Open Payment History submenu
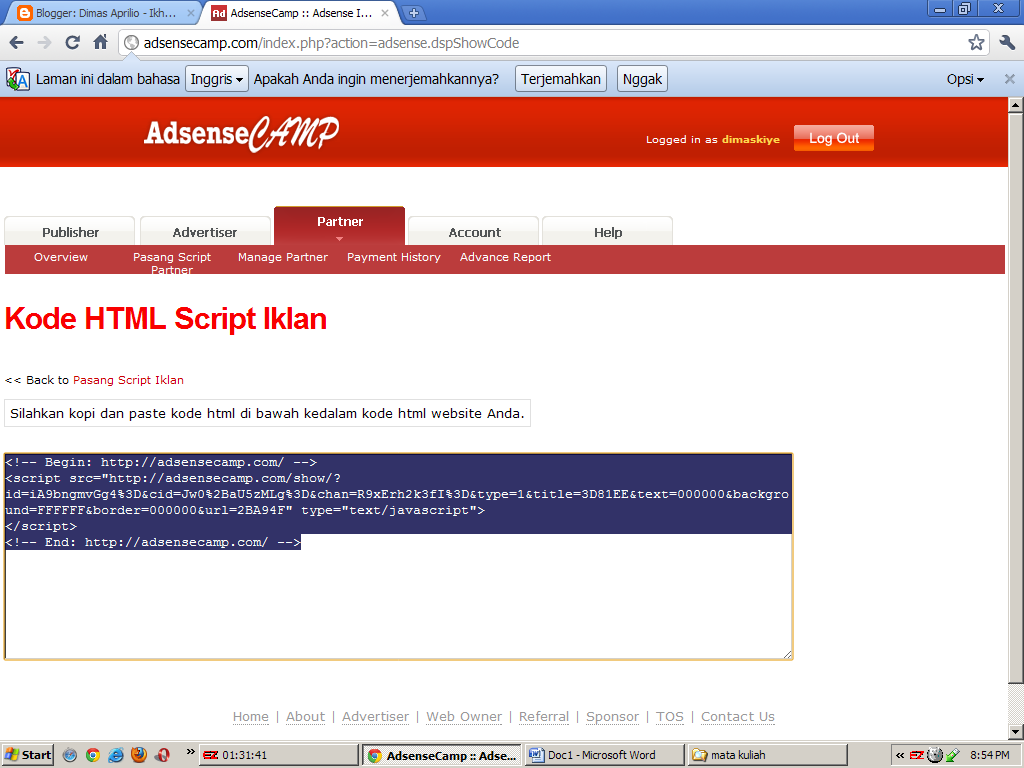 click(394, 257)
